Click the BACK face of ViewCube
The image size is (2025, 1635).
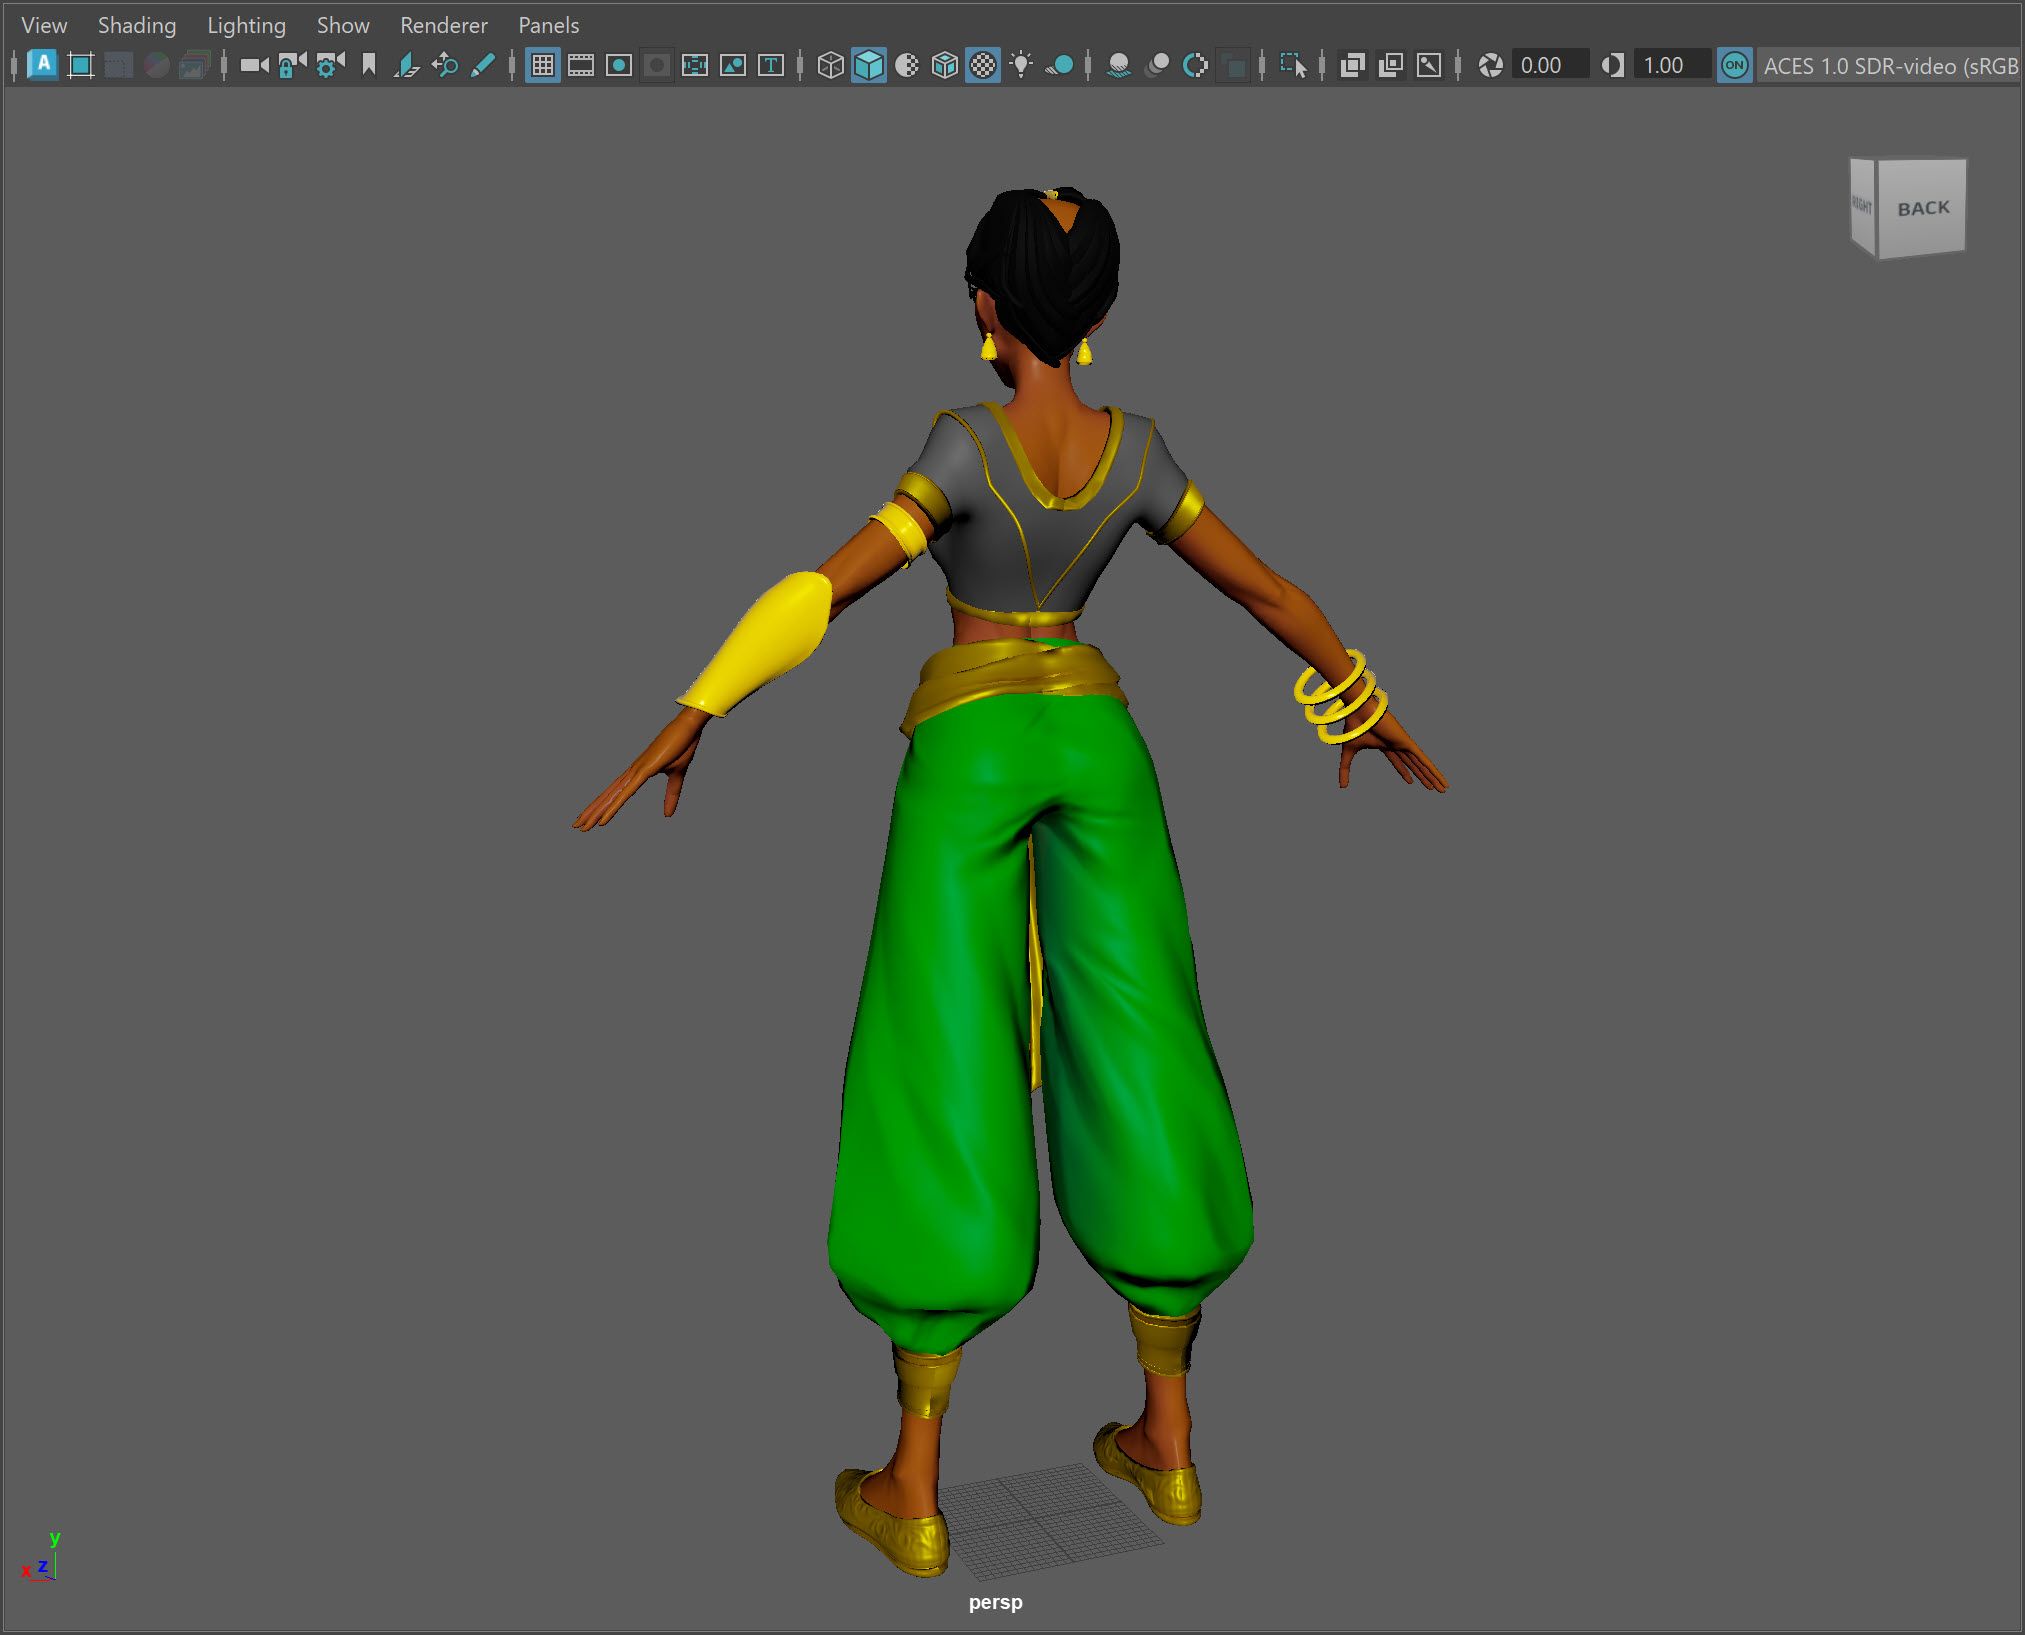pyautogui.click(x=1922, y=208)
